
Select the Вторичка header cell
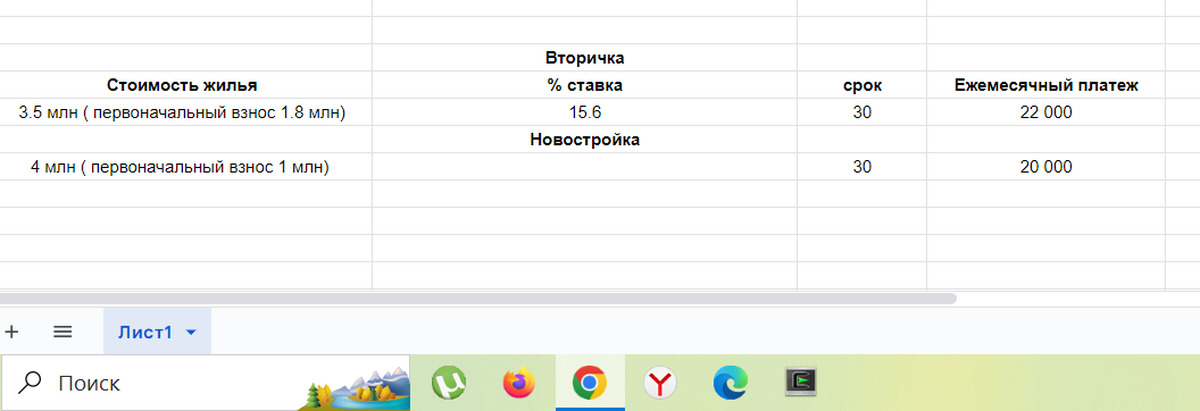[585, 58]
